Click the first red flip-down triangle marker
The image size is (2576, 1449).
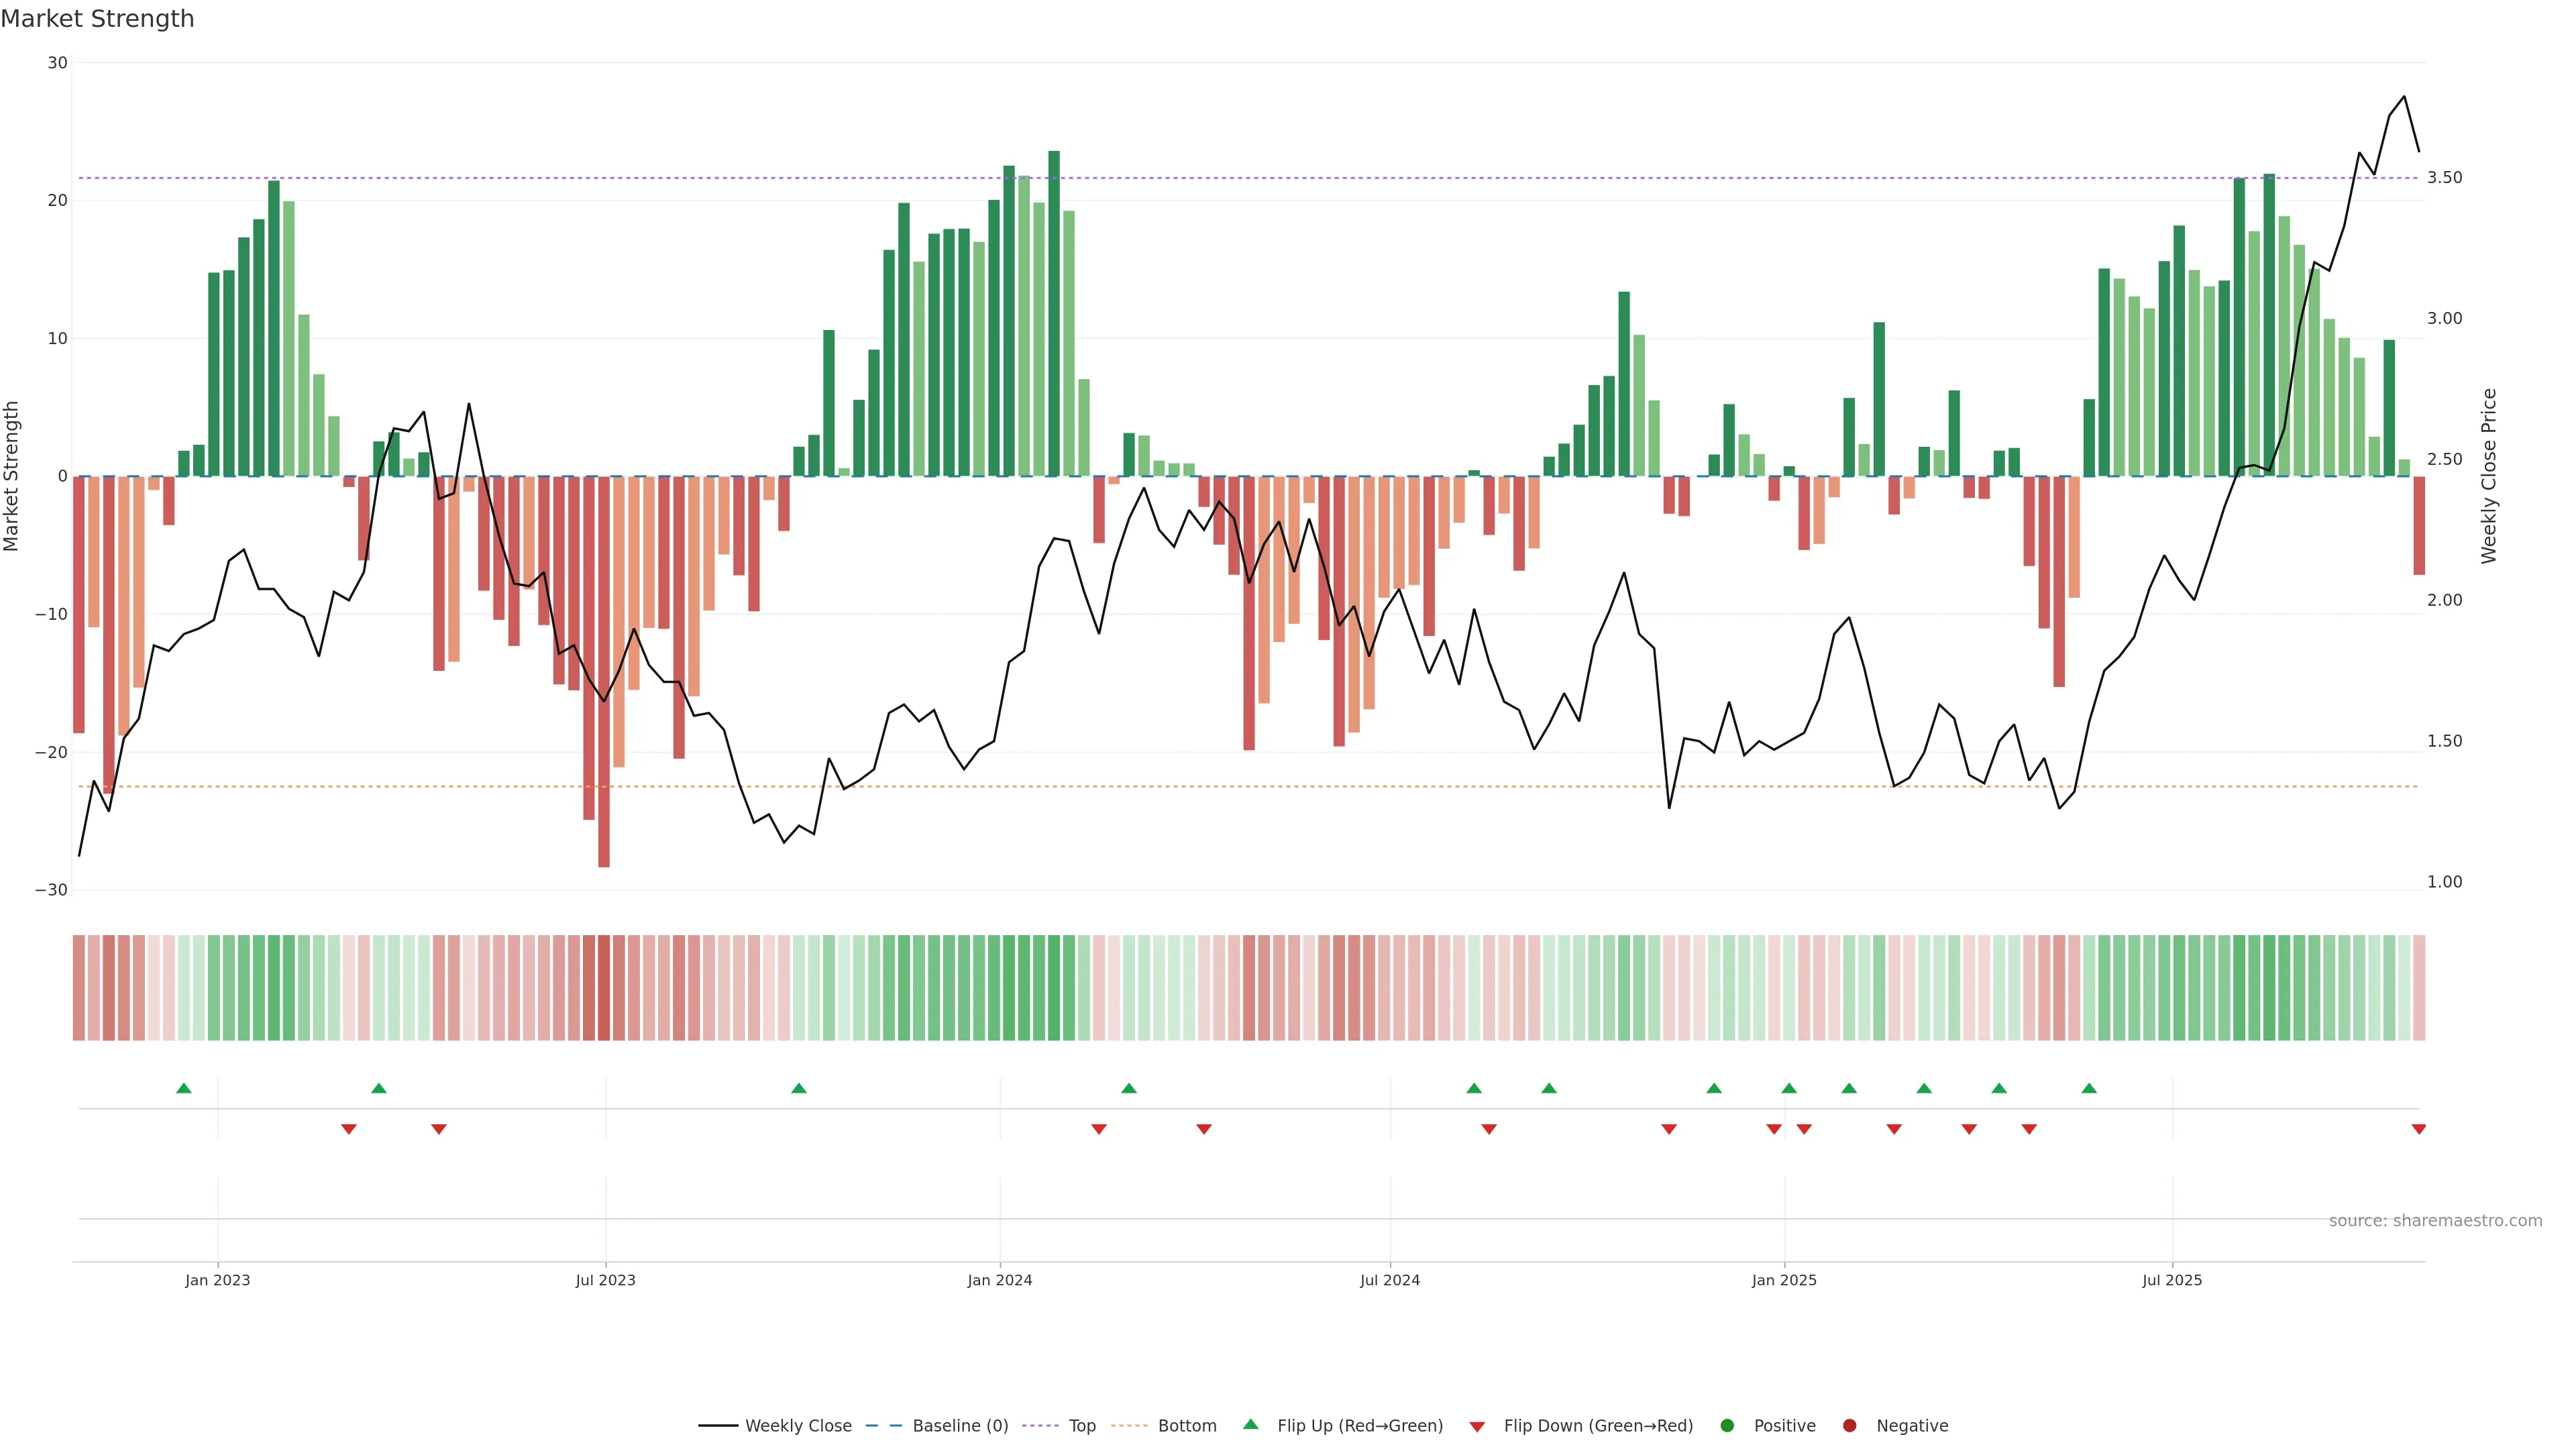tap(349, 1129)
